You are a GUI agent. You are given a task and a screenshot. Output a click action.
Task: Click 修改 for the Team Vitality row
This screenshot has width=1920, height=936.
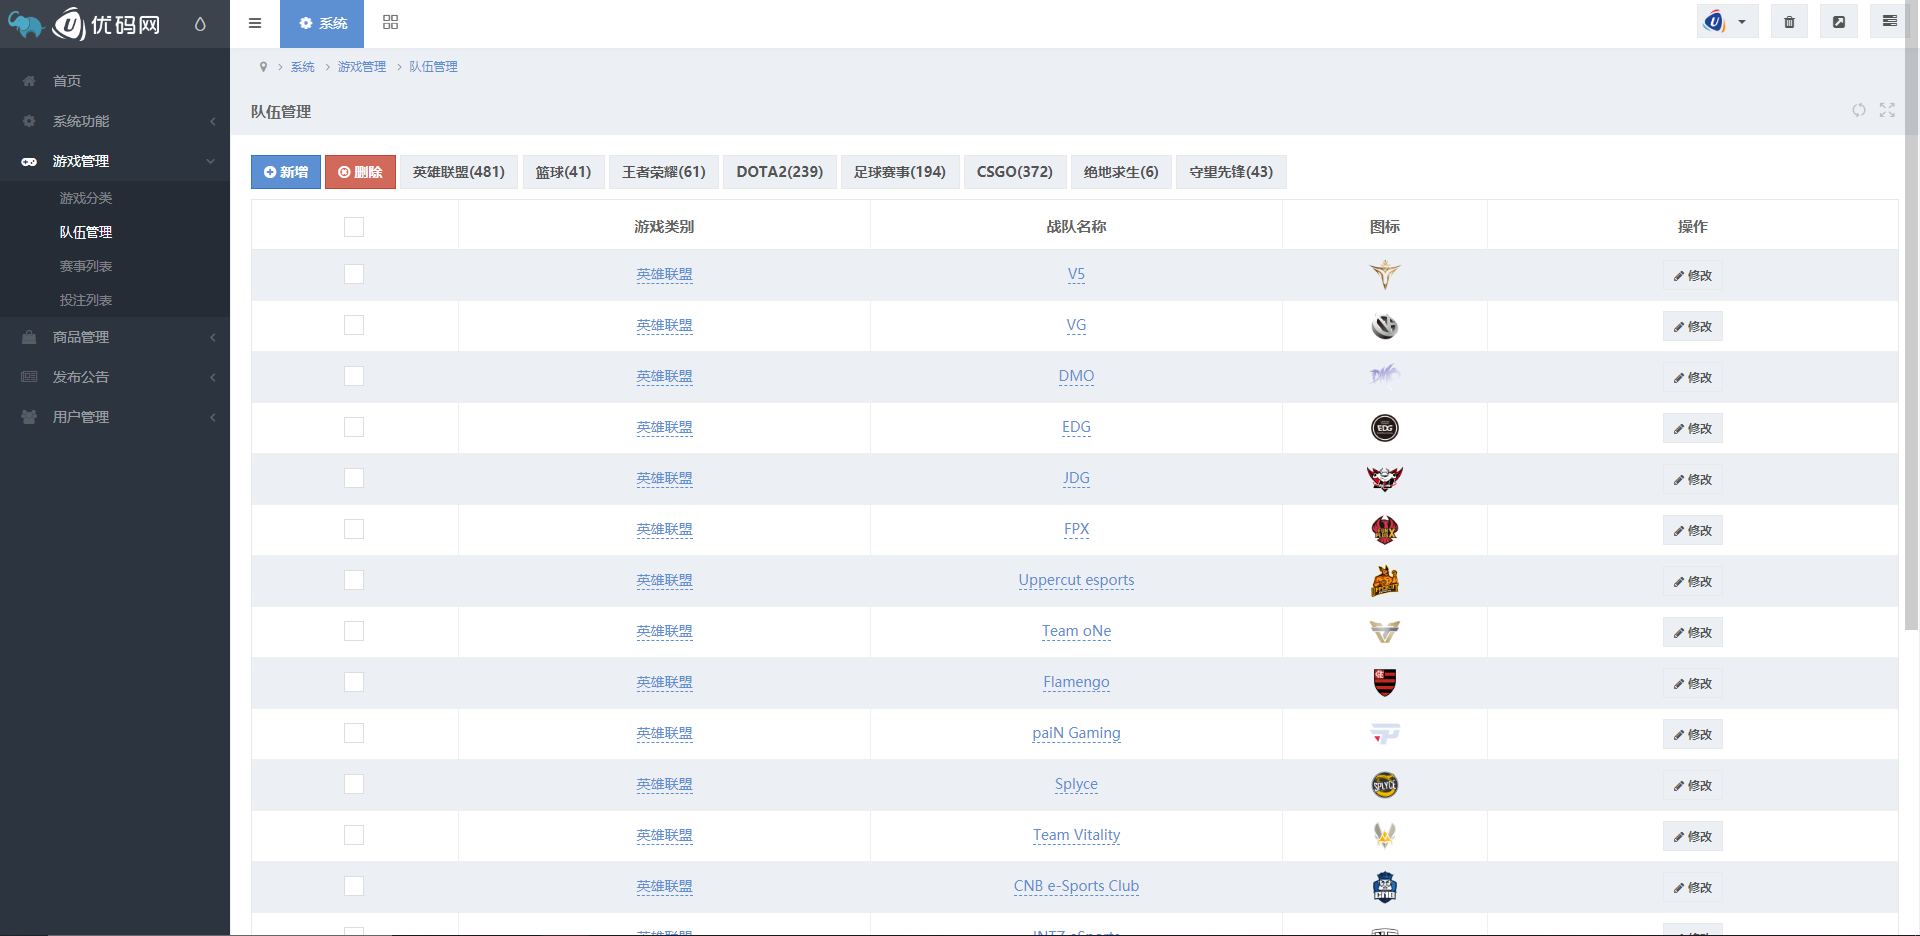[1693, 836]
